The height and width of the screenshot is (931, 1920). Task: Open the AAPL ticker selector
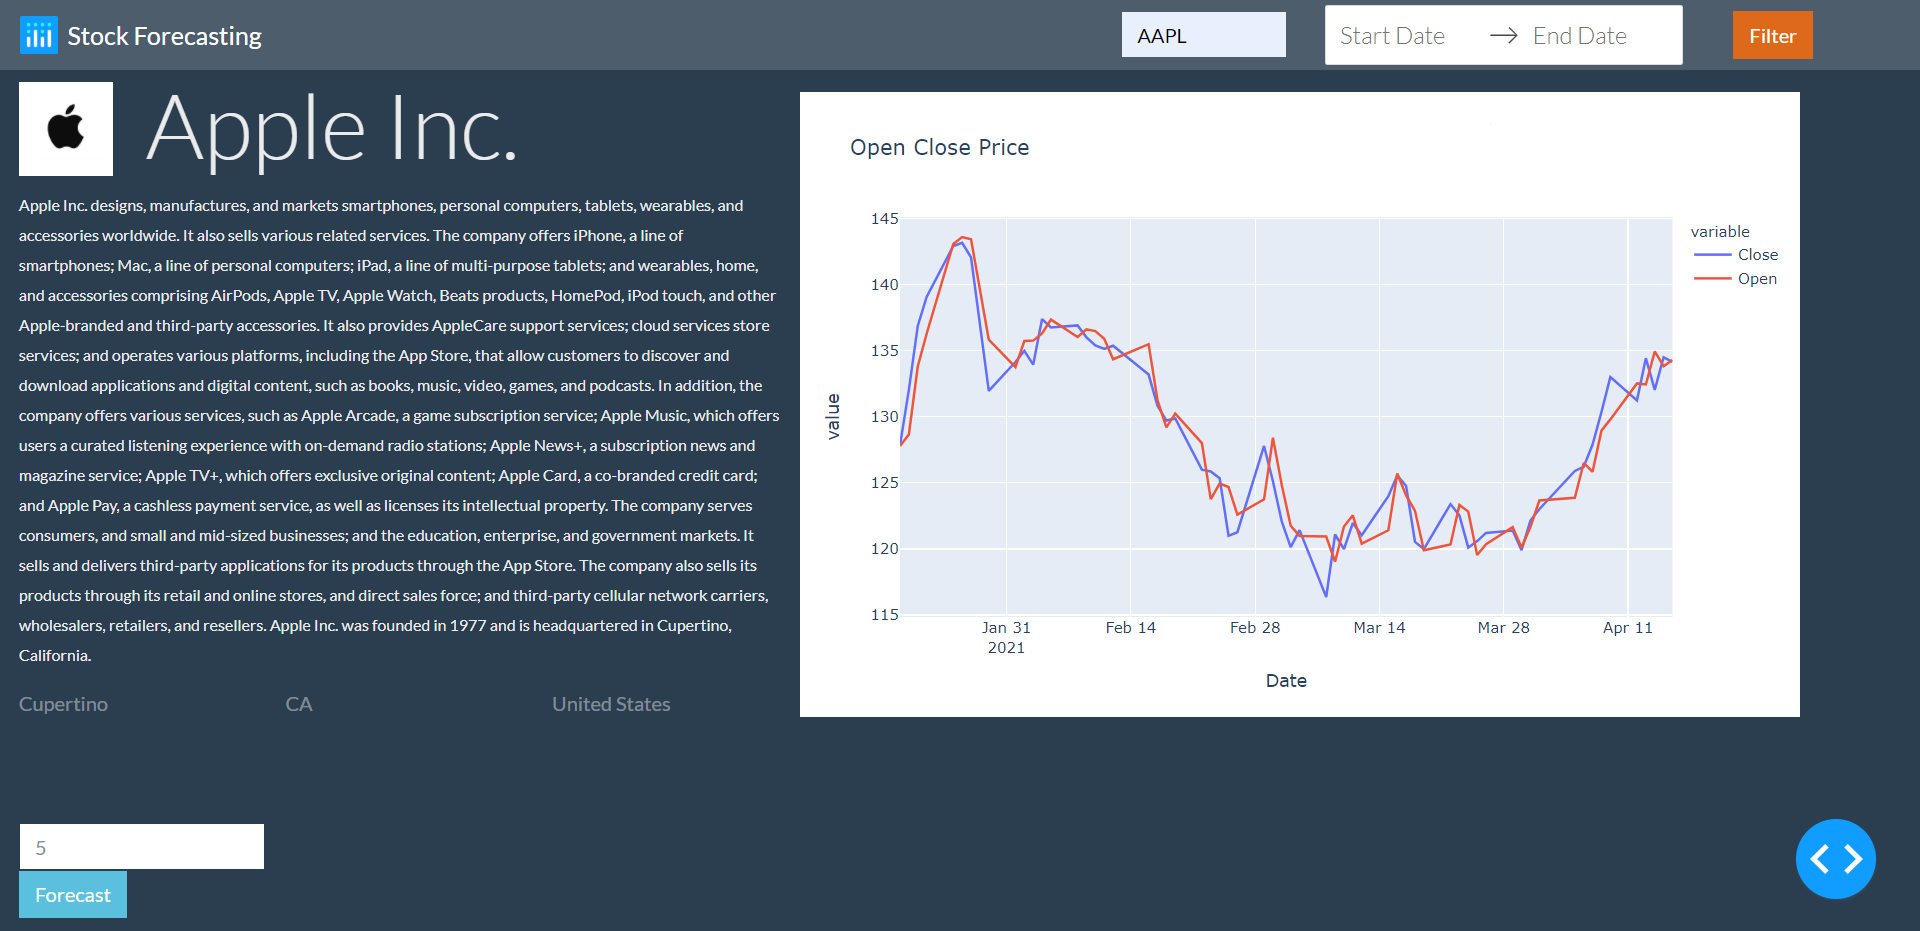click(1203, 34)
